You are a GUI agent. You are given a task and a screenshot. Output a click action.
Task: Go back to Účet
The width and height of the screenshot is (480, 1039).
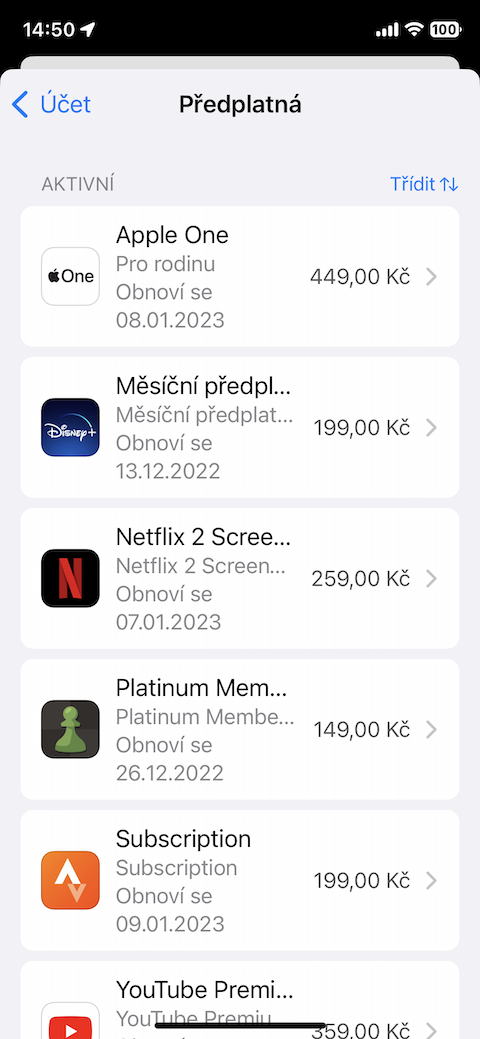pos(52,105)
